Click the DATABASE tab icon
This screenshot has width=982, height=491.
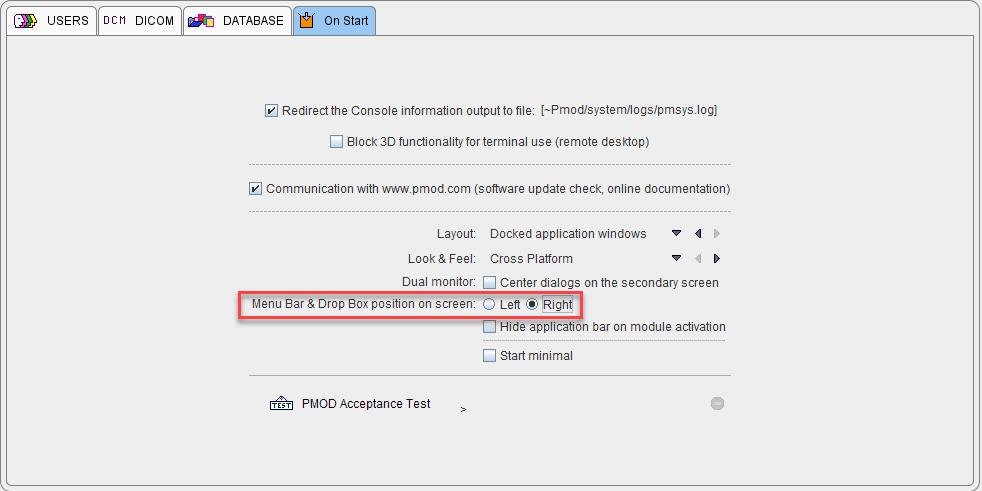(201, 21)
